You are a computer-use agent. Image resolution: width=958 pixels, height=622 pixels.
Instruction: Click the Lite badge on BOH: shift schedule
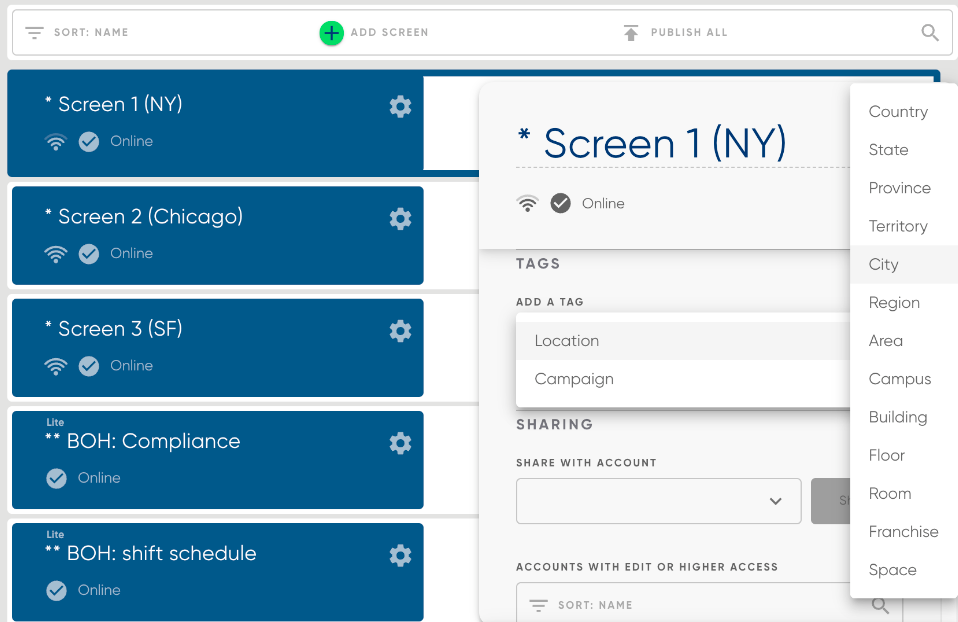55,535
